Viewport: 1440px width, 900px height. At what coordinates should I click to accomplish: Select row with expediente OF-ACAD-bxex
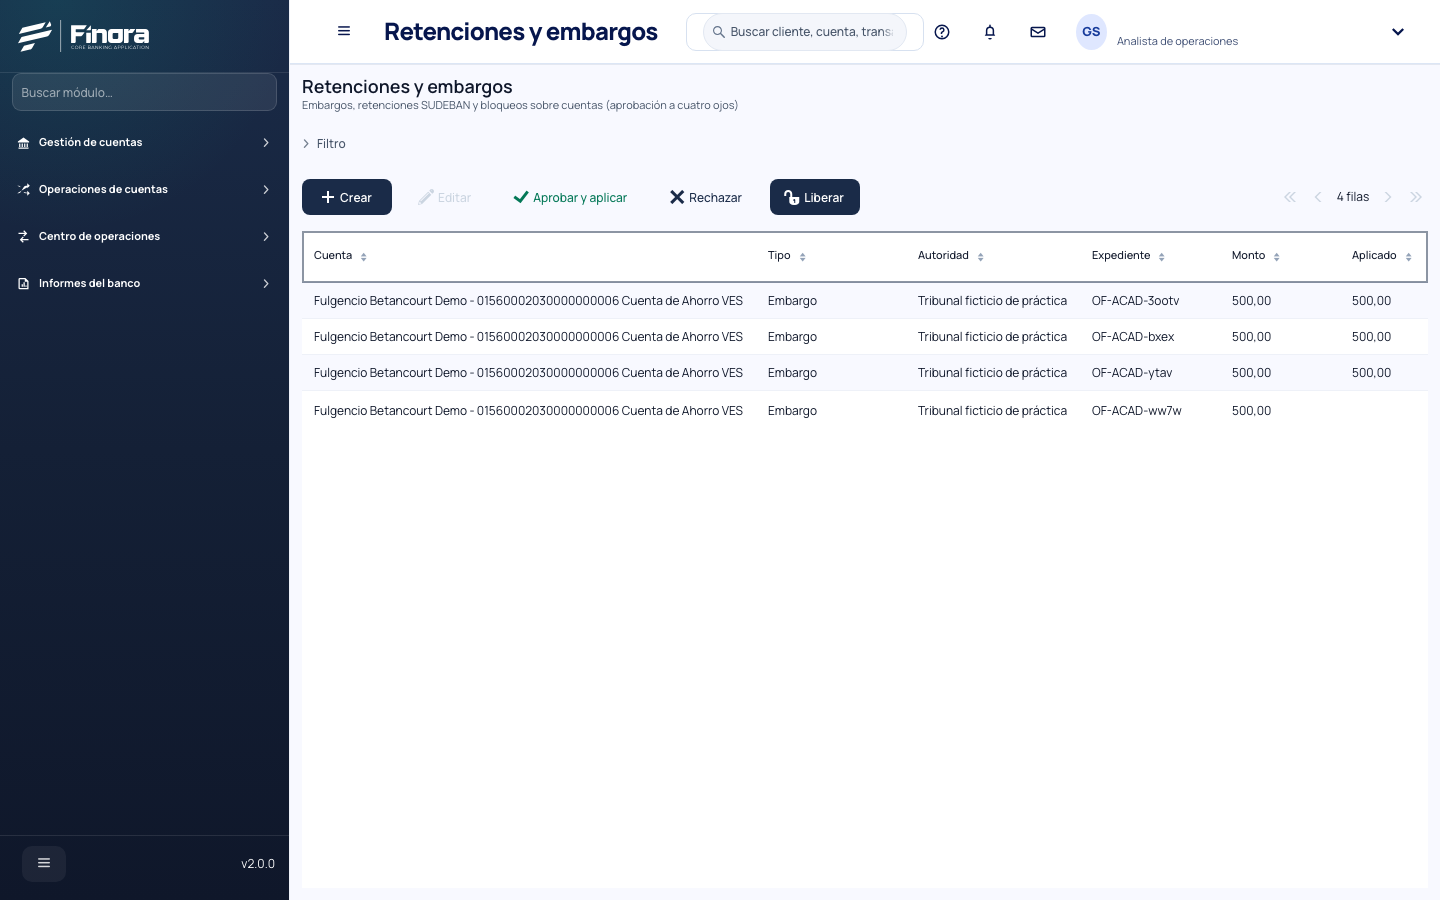coord(865,337)
